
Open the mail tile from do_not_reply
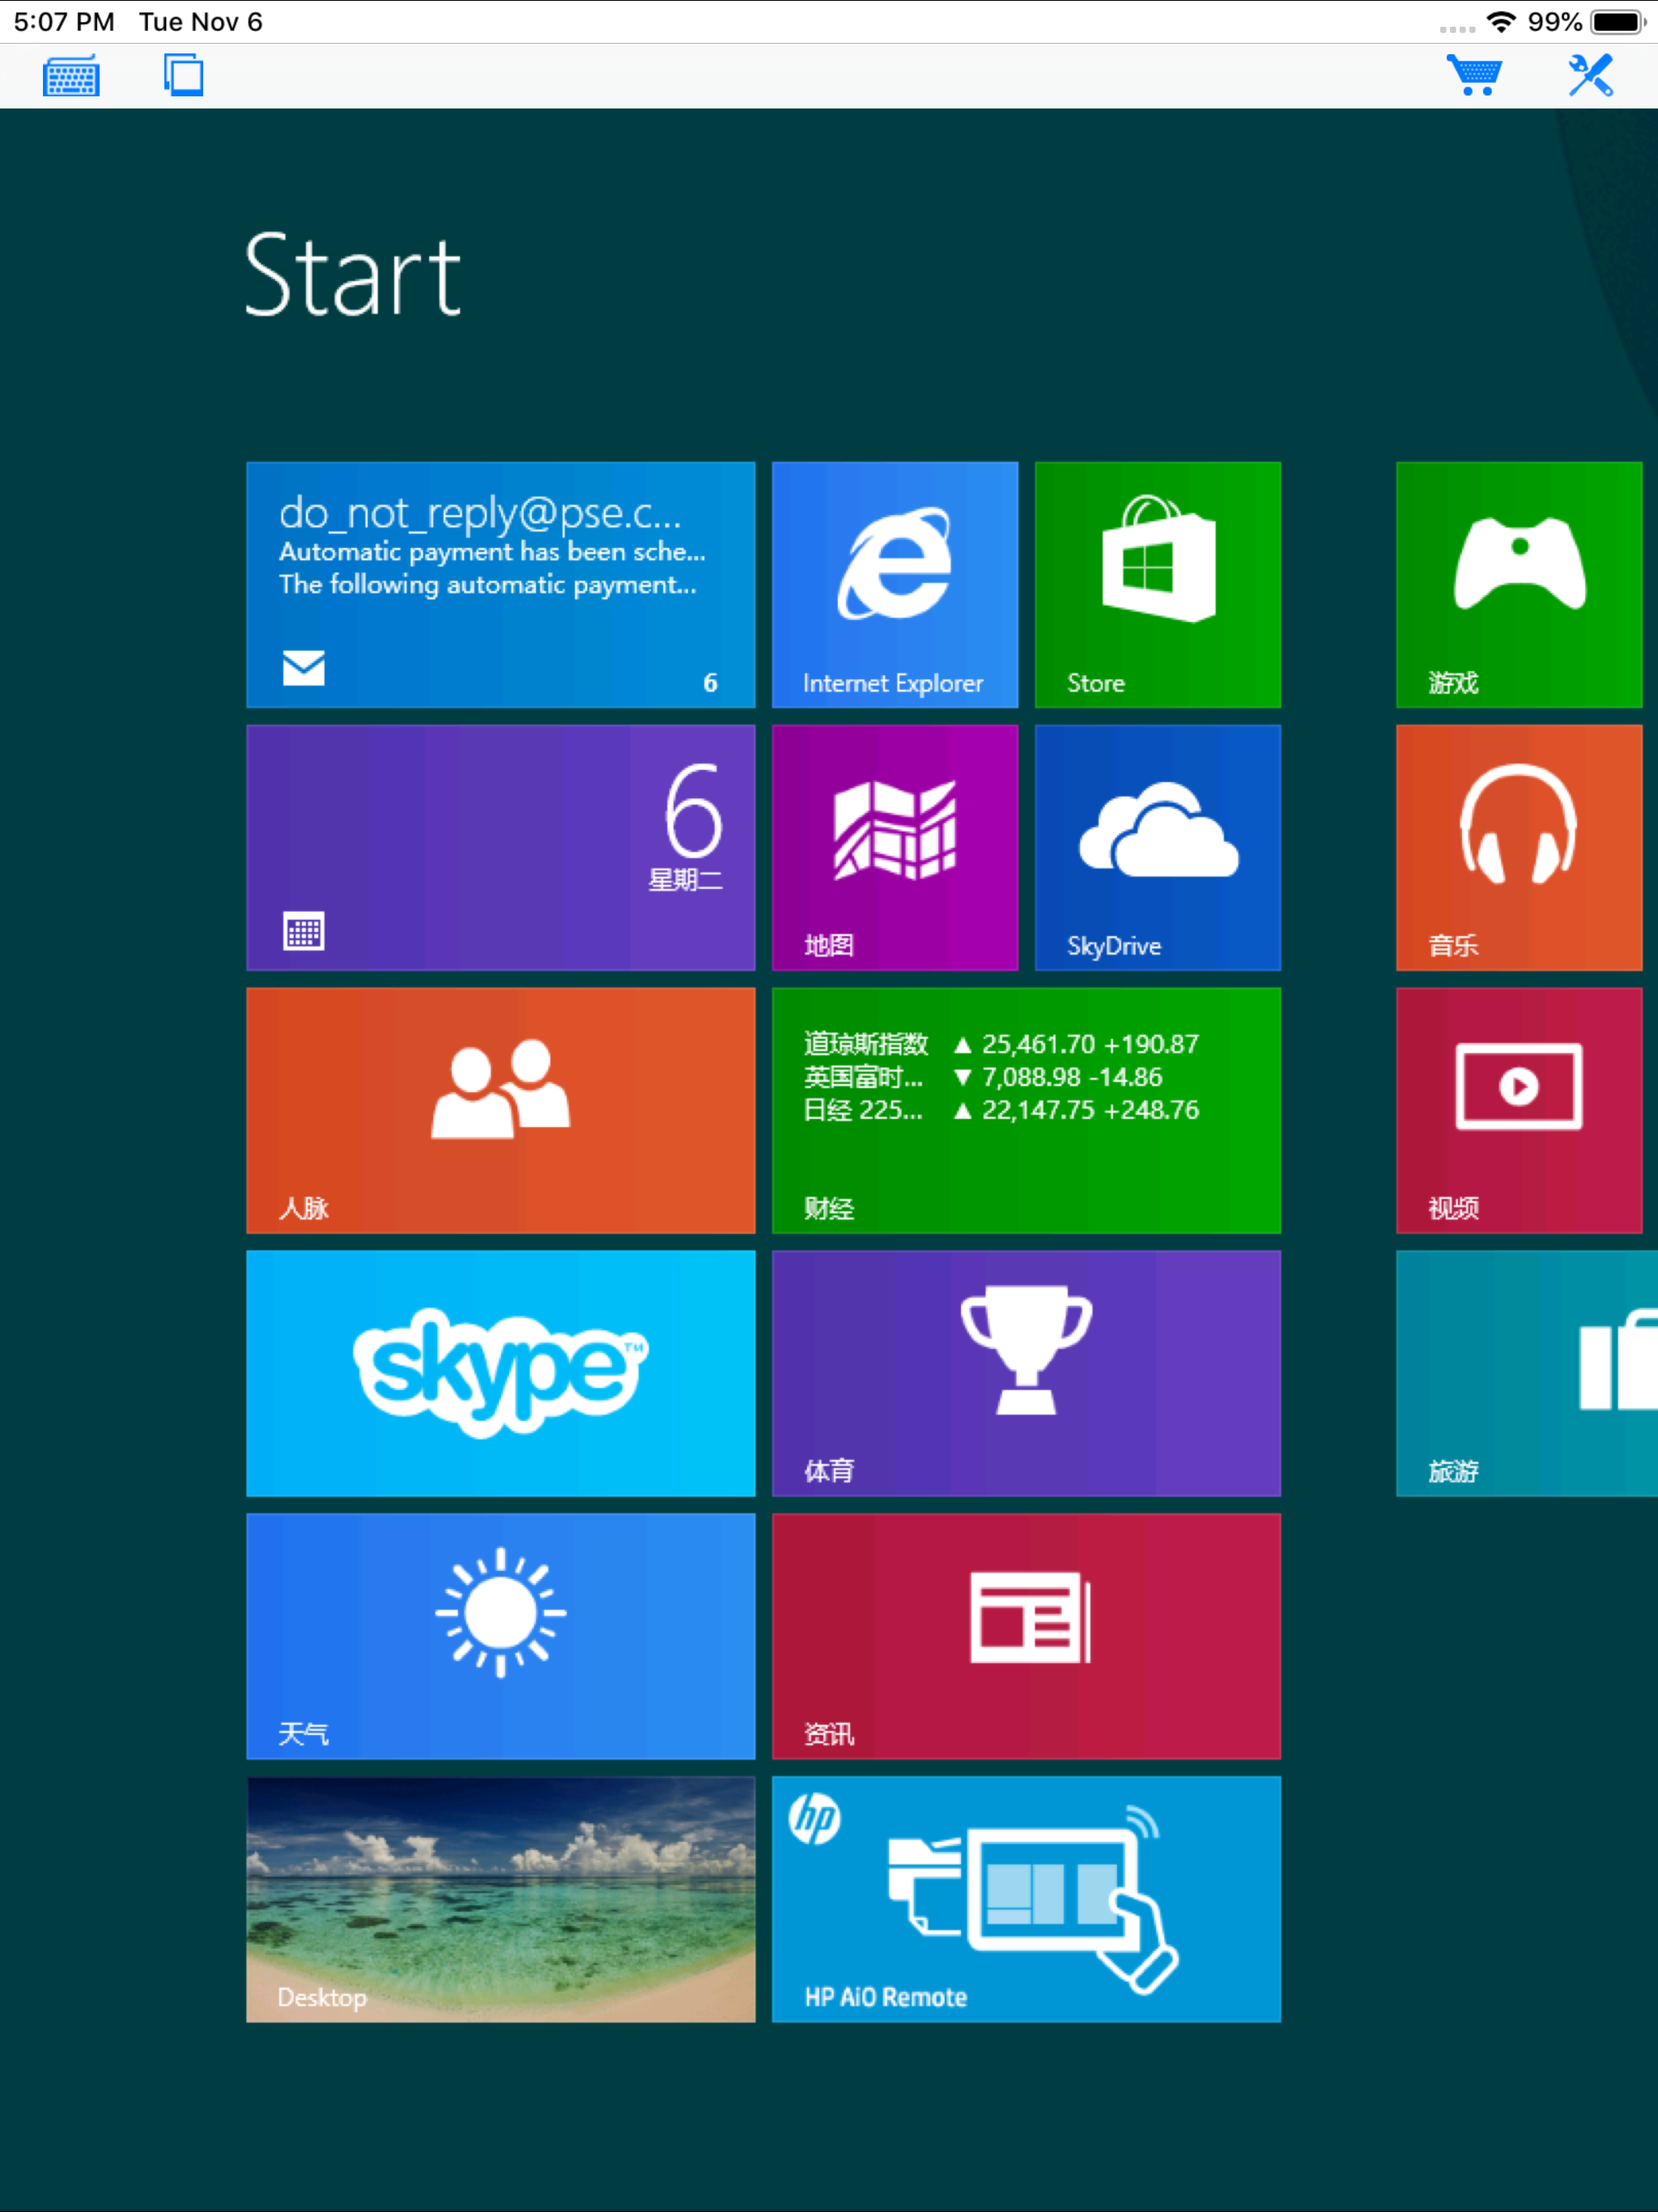500,584
